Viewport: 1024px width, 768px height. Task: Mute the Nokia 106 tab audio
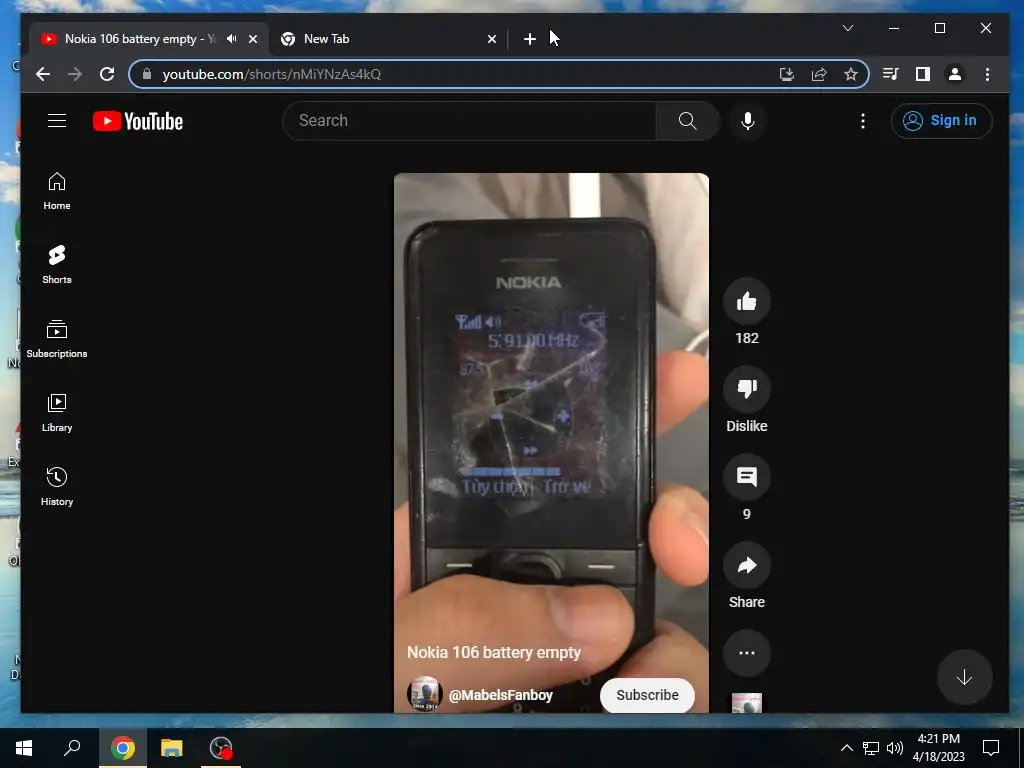point(232,39)
